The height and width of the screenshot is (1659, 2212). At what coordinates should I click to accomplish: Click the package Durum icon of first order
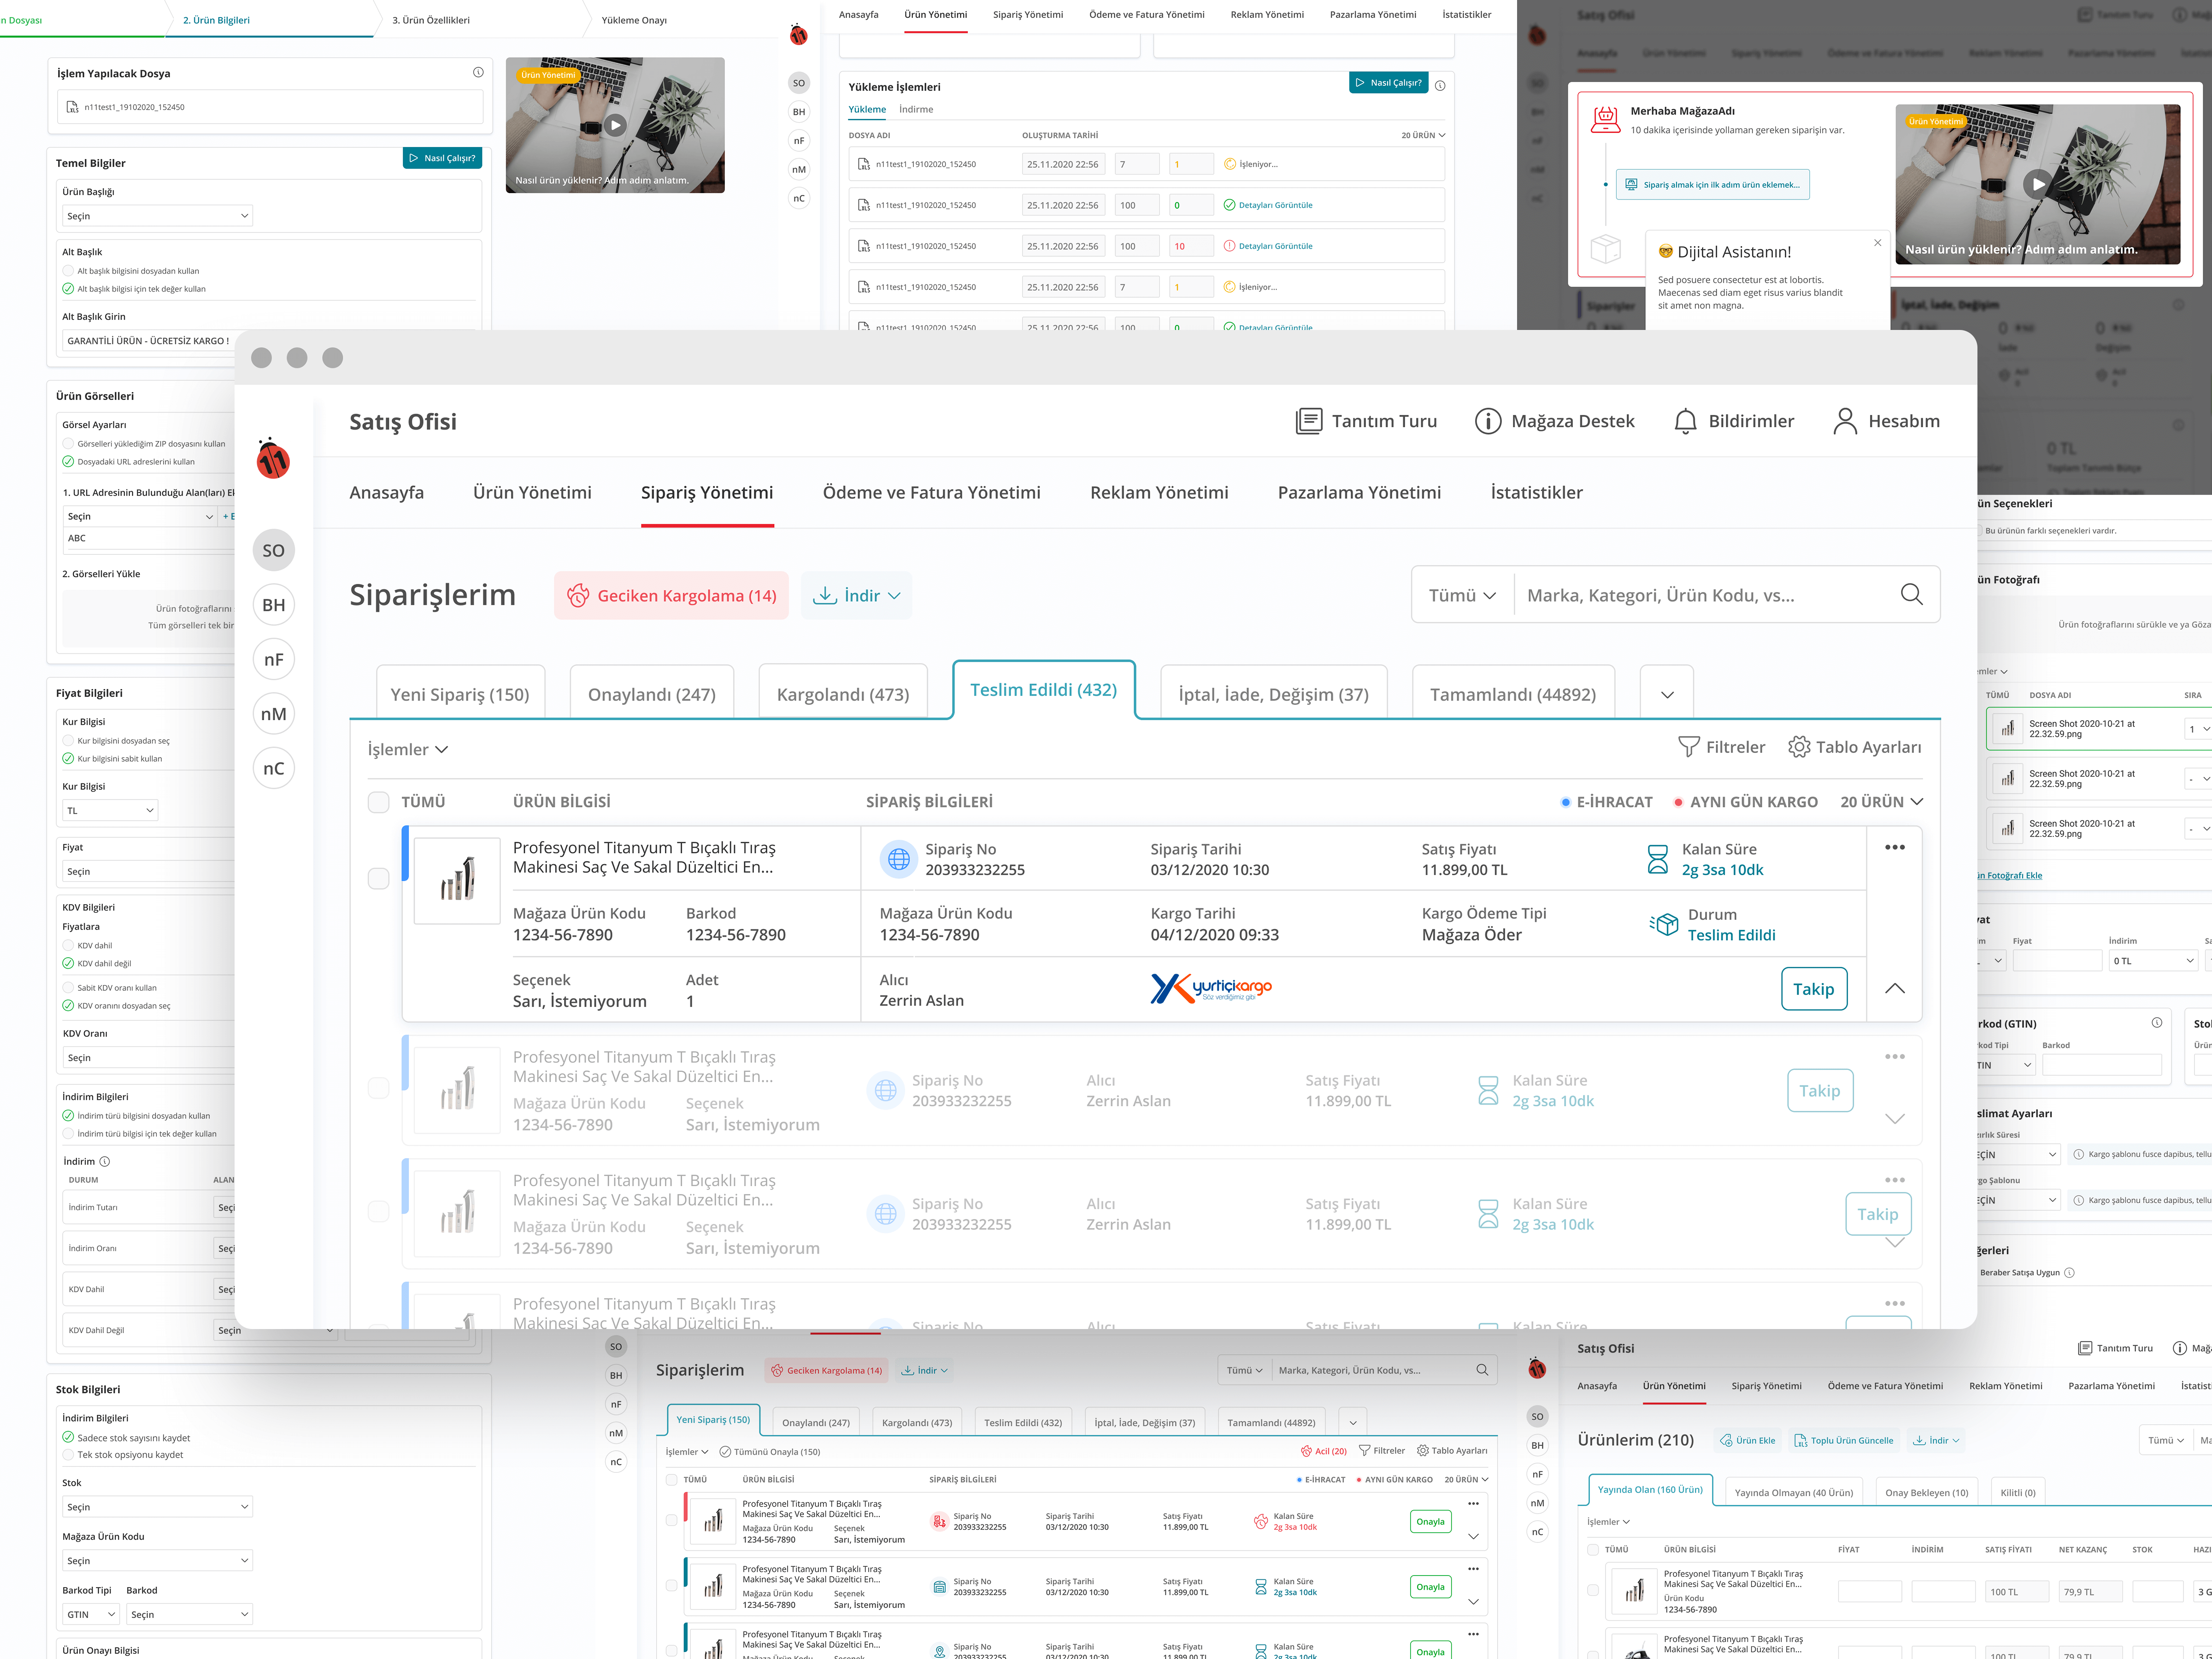[1664, 924]
